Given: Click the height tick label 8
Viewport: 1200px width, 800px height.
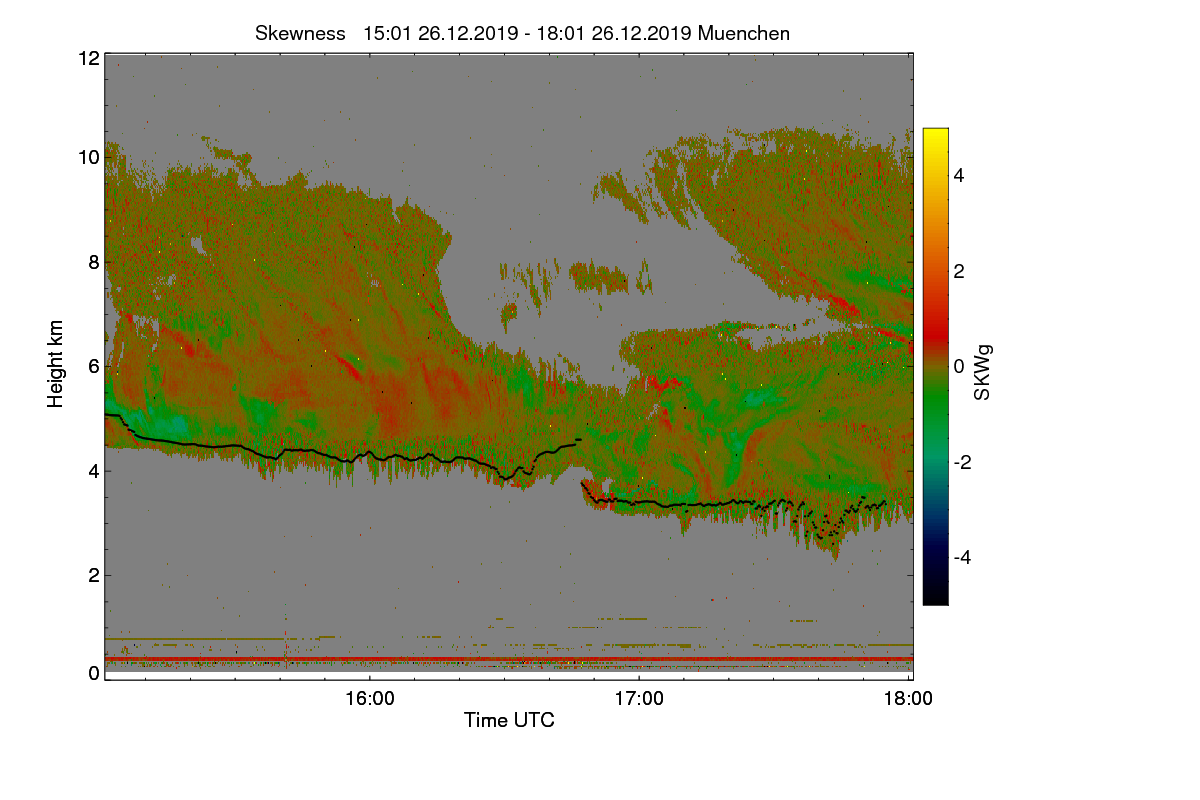Looking at the screenshot, I should coord(93,262).
